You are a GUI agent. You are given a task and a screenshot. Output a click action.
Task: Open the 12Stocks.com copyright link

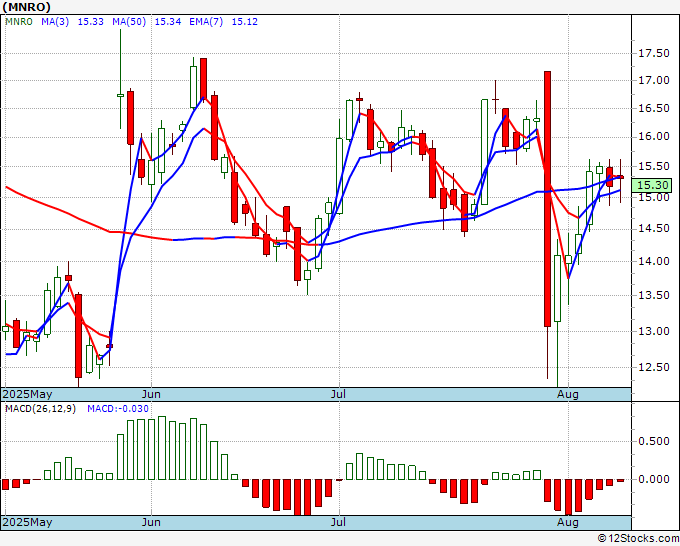point(638,539)
